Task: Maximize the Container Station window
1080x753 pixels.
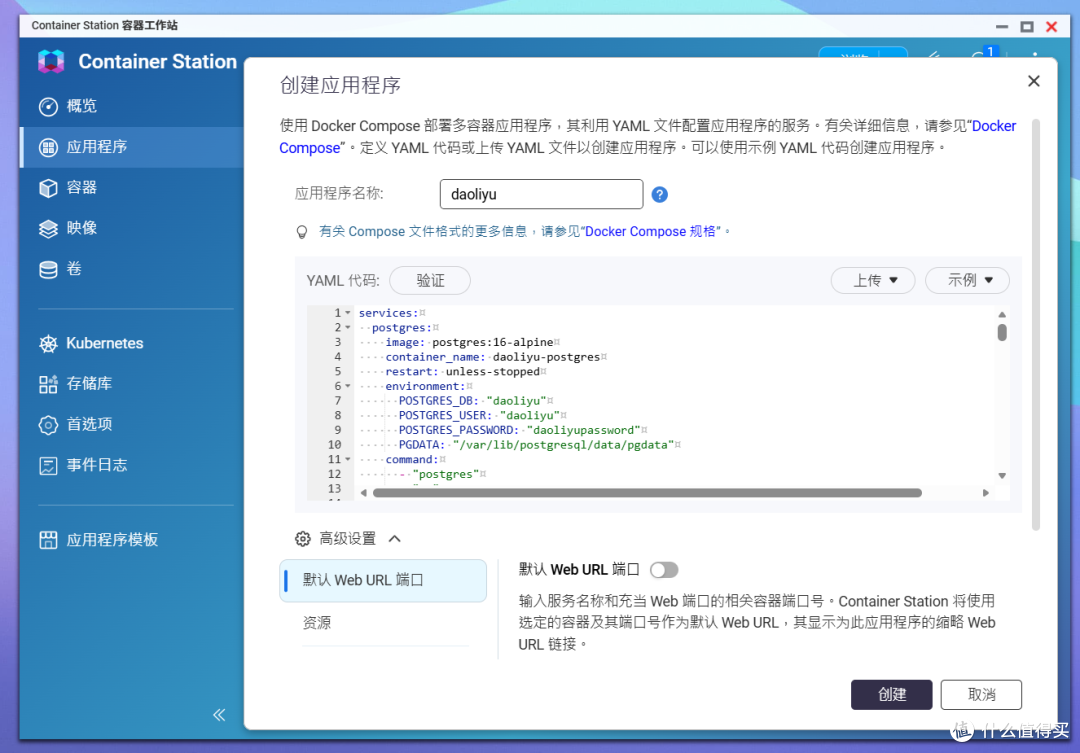Action: (x=1027, y=26)
